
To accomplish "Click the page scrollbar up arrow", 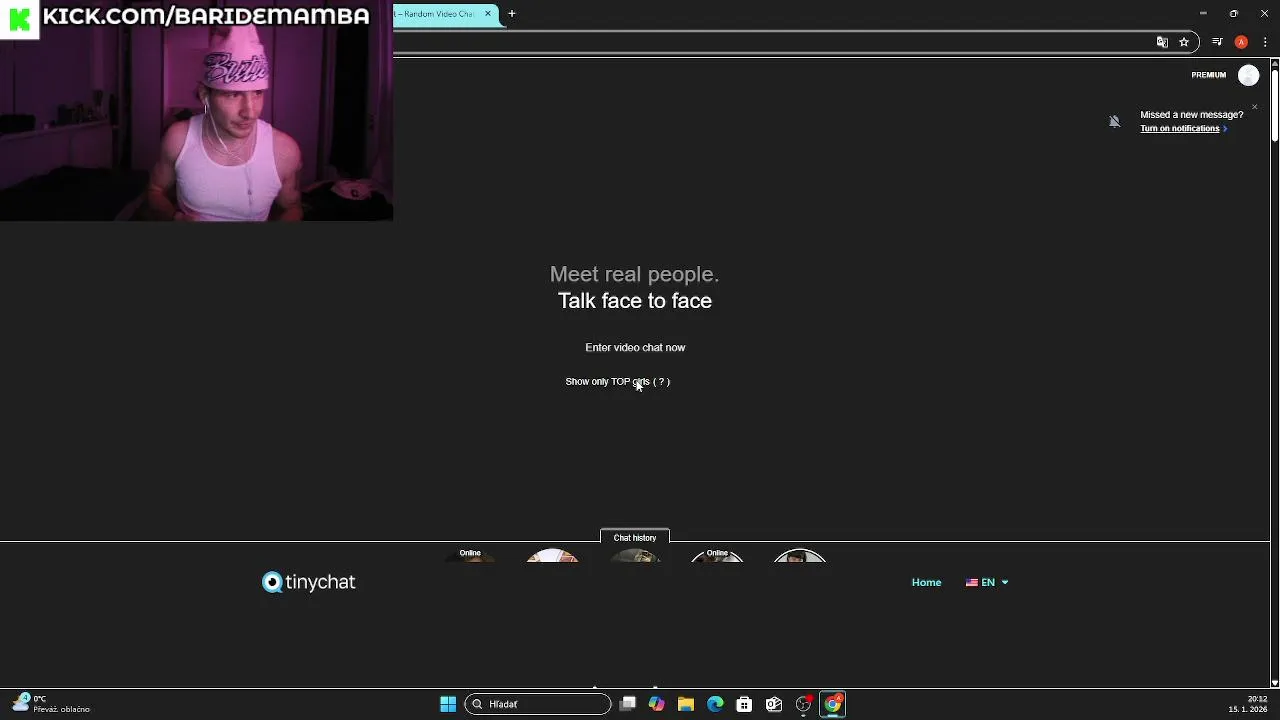I will pyautogui.click(x=1275, y=64).
